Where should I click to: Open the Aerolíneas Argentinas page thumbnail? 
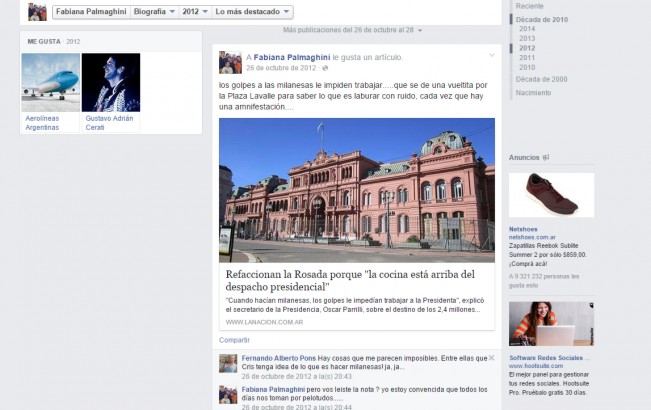[x=51, y=82]
